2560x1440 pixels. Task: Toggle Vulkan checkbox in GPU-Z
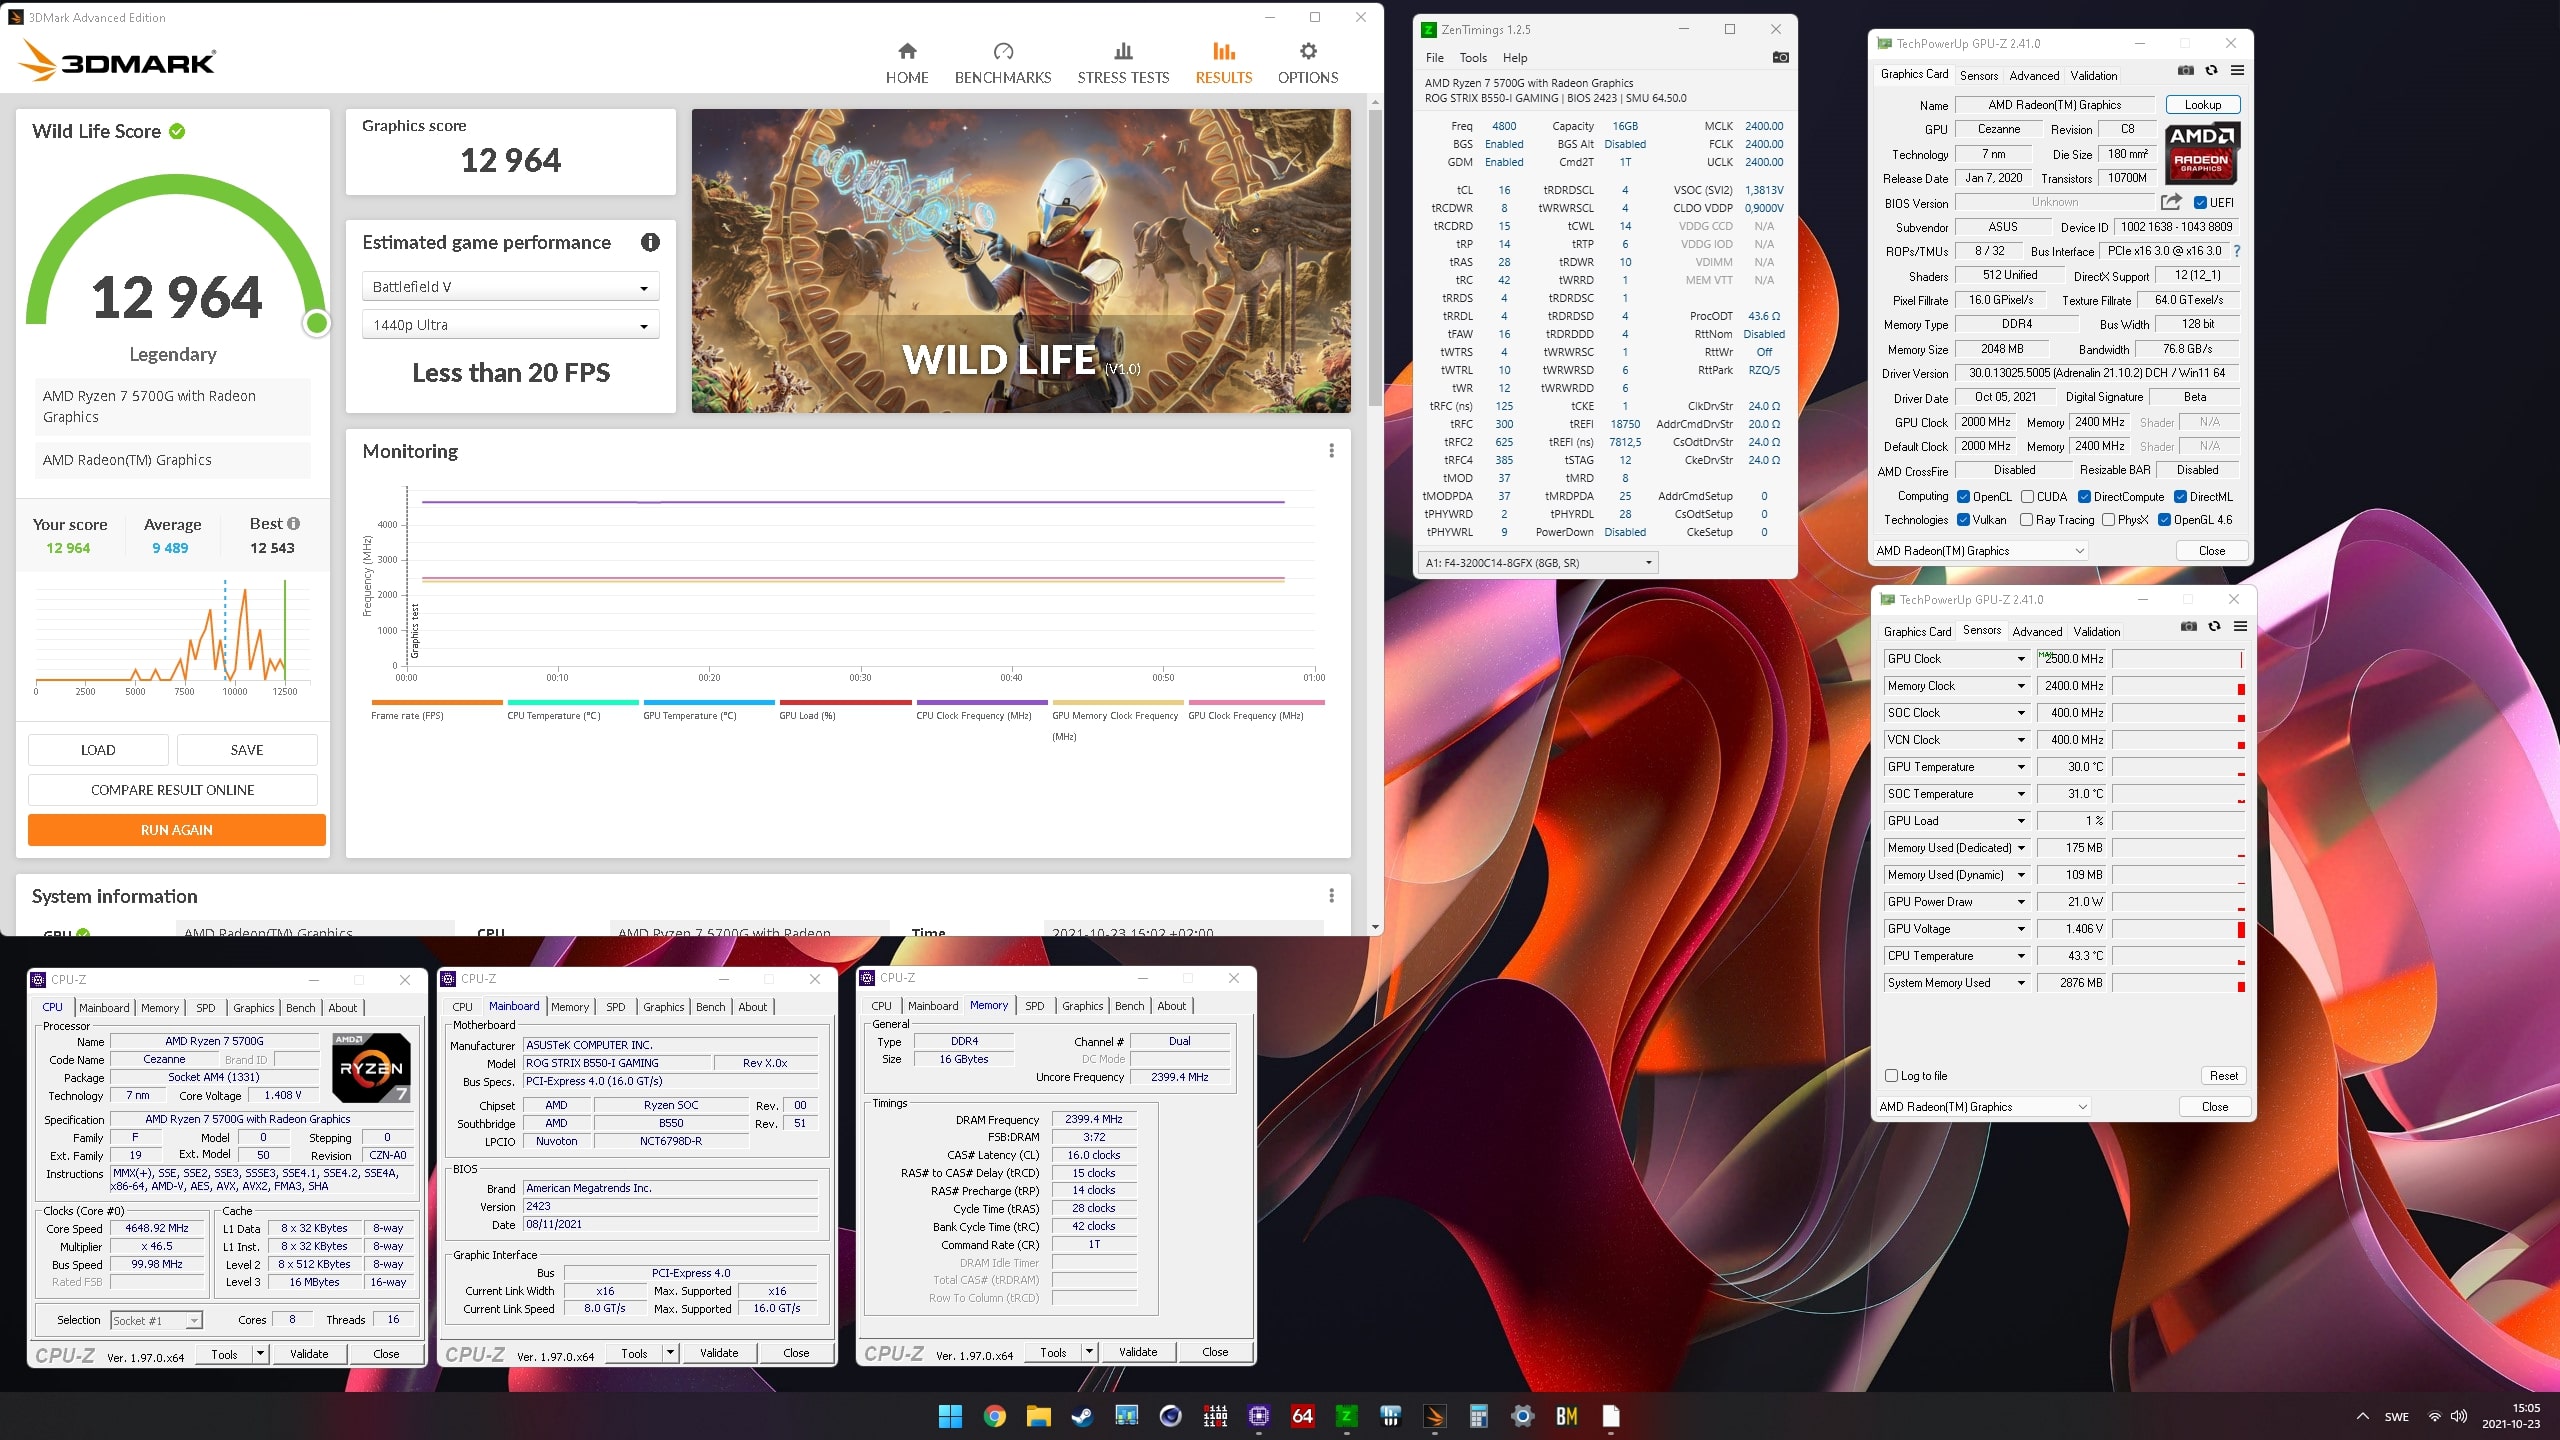[x=1963, y=520]
